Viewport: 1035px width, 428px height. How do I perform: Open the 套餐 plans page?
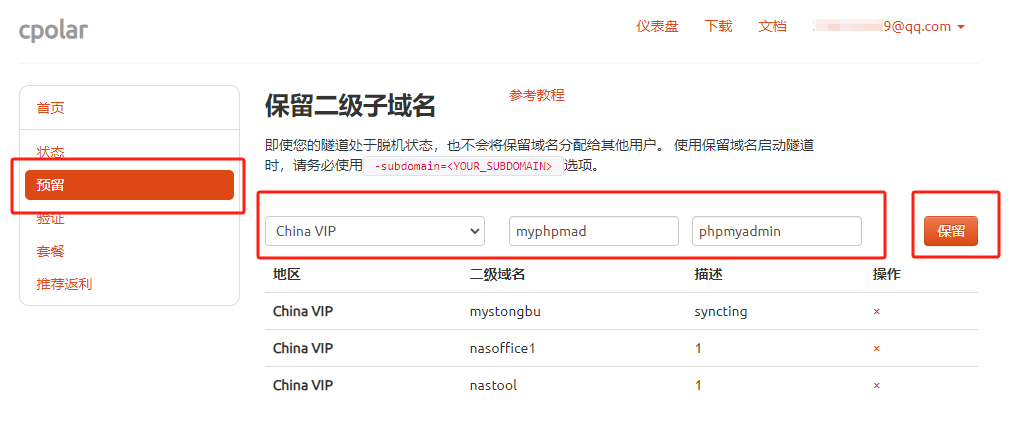[51, 251]
